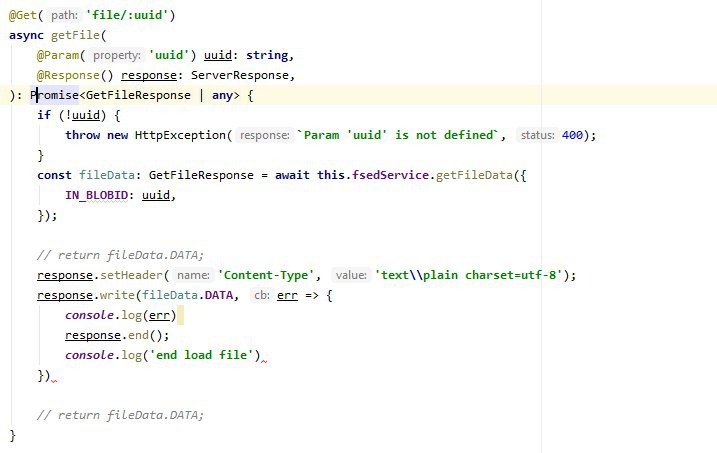Click the fsedService property

[390, 176]
